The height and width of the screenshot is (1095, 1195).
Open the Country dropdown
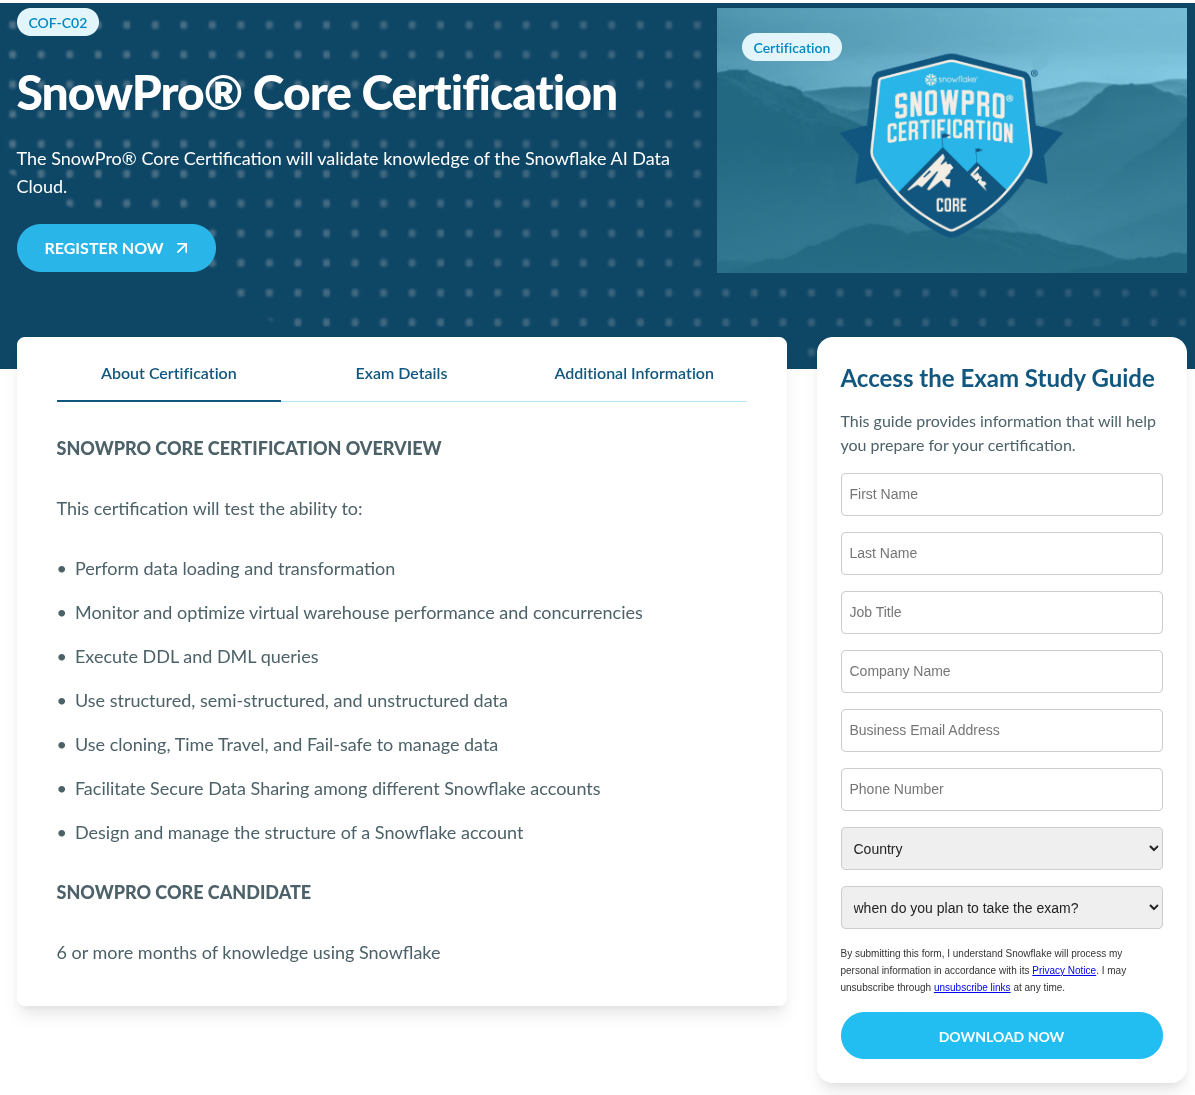point(1001,848)
